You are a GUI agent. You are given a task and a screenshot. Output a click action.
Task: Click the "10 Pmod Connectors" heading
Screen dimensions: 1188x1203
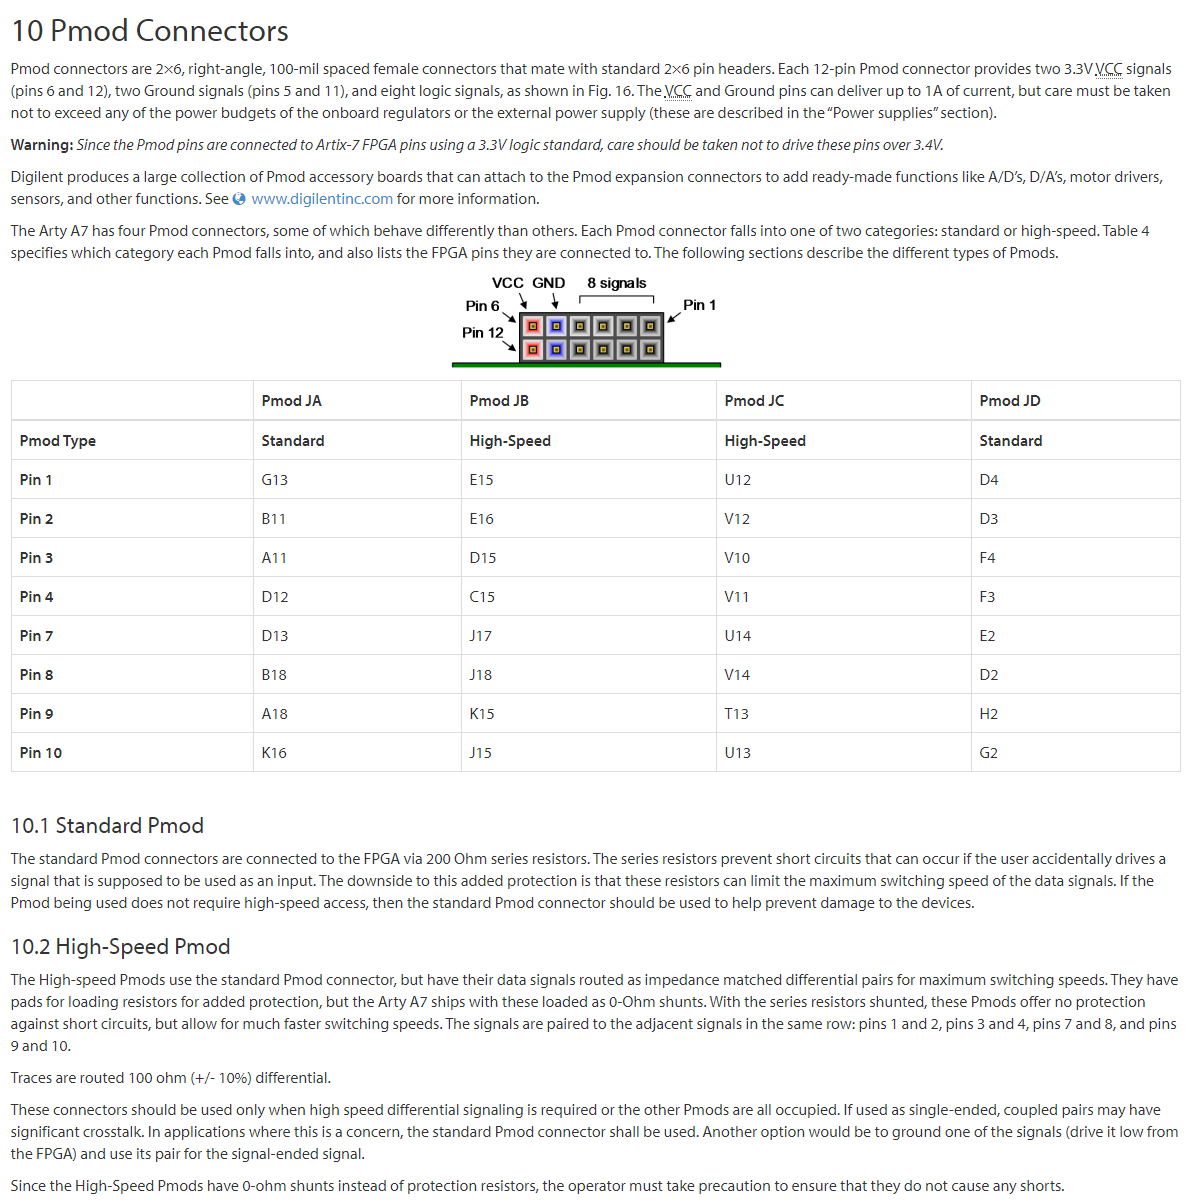[x=150, y=31]
